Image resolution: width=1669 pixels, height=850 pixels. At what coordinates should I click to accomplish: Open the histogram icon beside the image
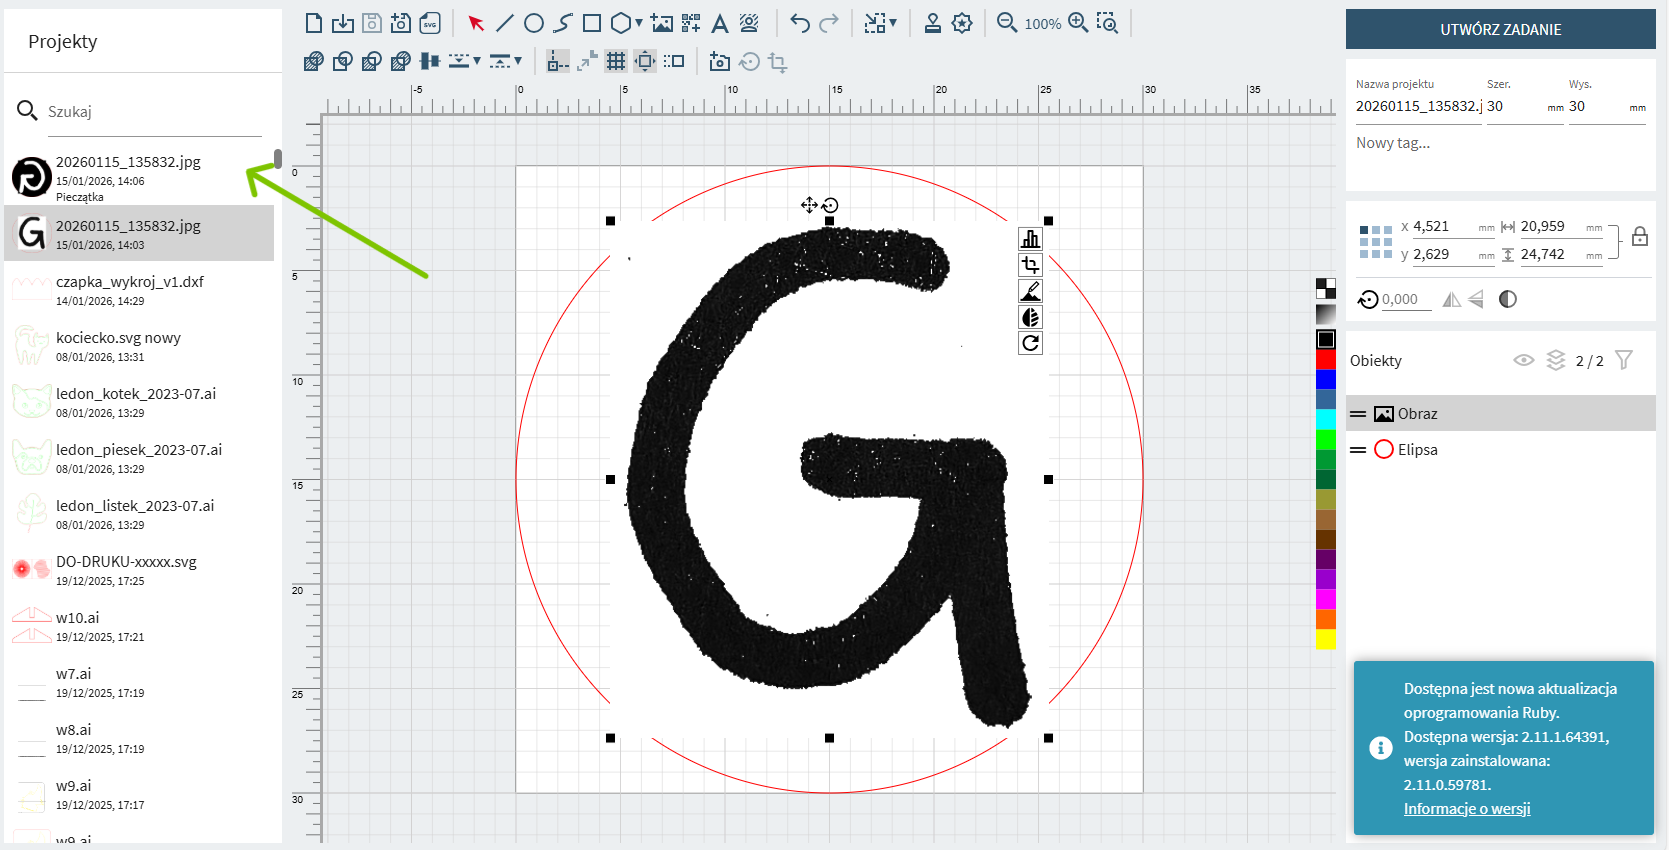click(x=1030, y=239)
